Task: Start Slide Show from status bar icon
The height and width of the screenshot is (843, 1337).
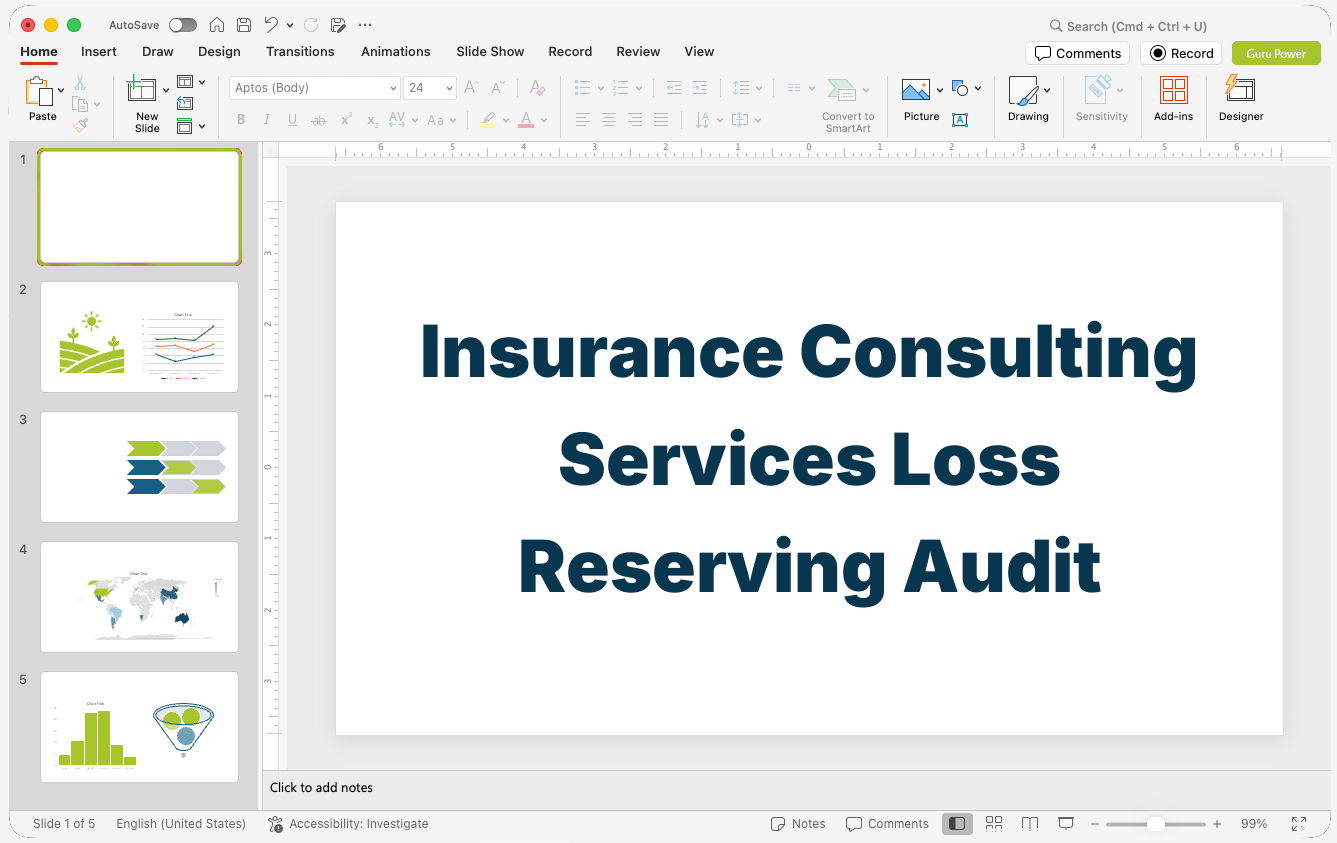Action: (1066, 823)
